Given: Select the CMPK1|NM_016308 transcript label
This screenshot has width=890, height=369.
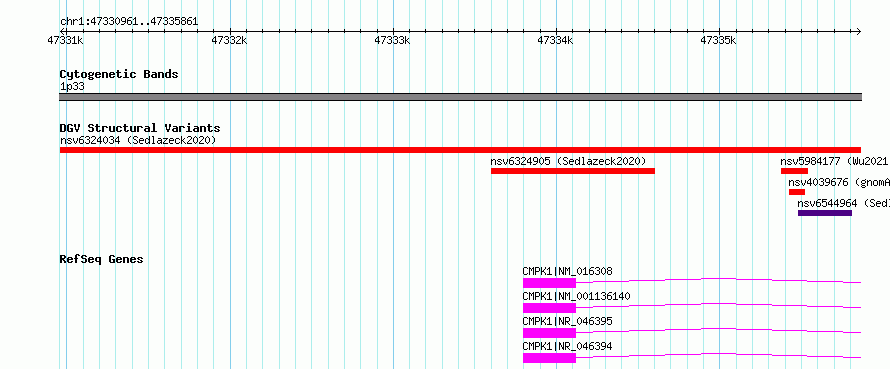Looking at the screenshot, I should 568,271.
